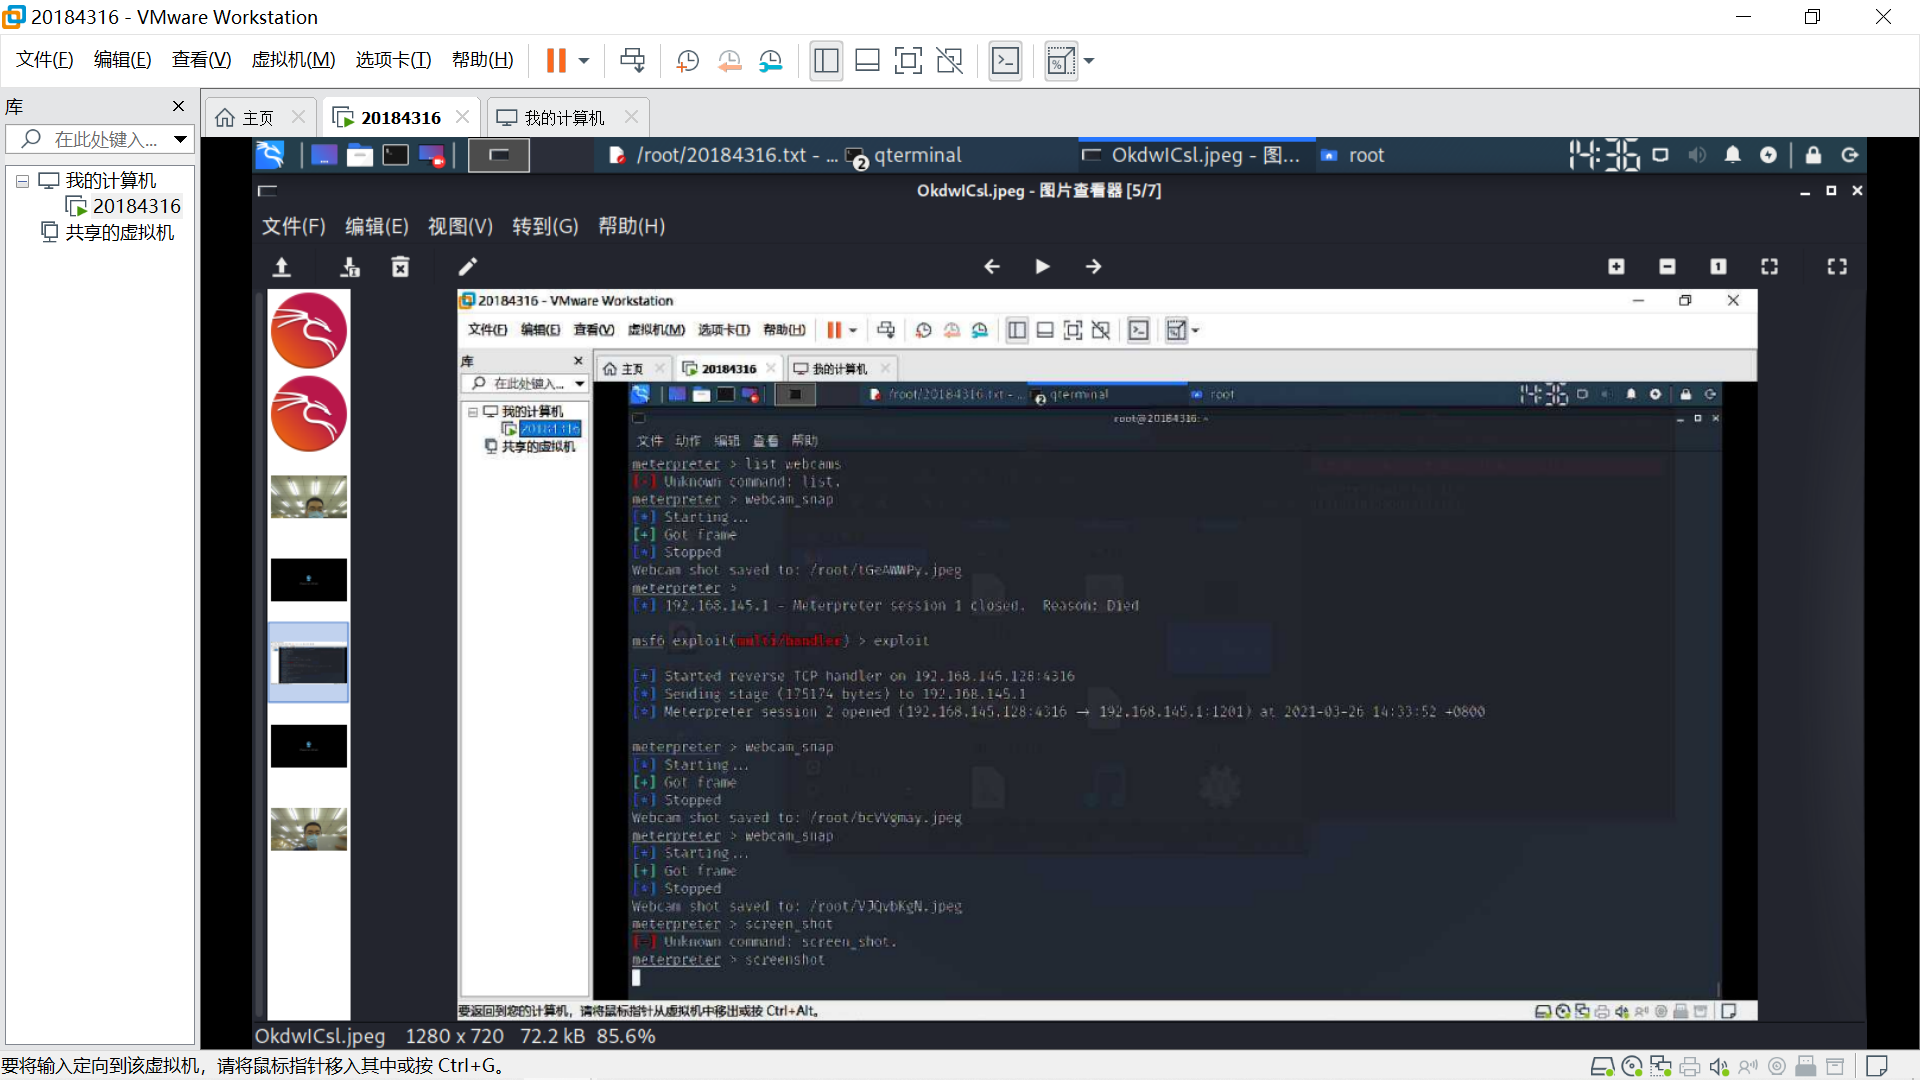Open the snapshot manager wrench icon

coord(770,61)
